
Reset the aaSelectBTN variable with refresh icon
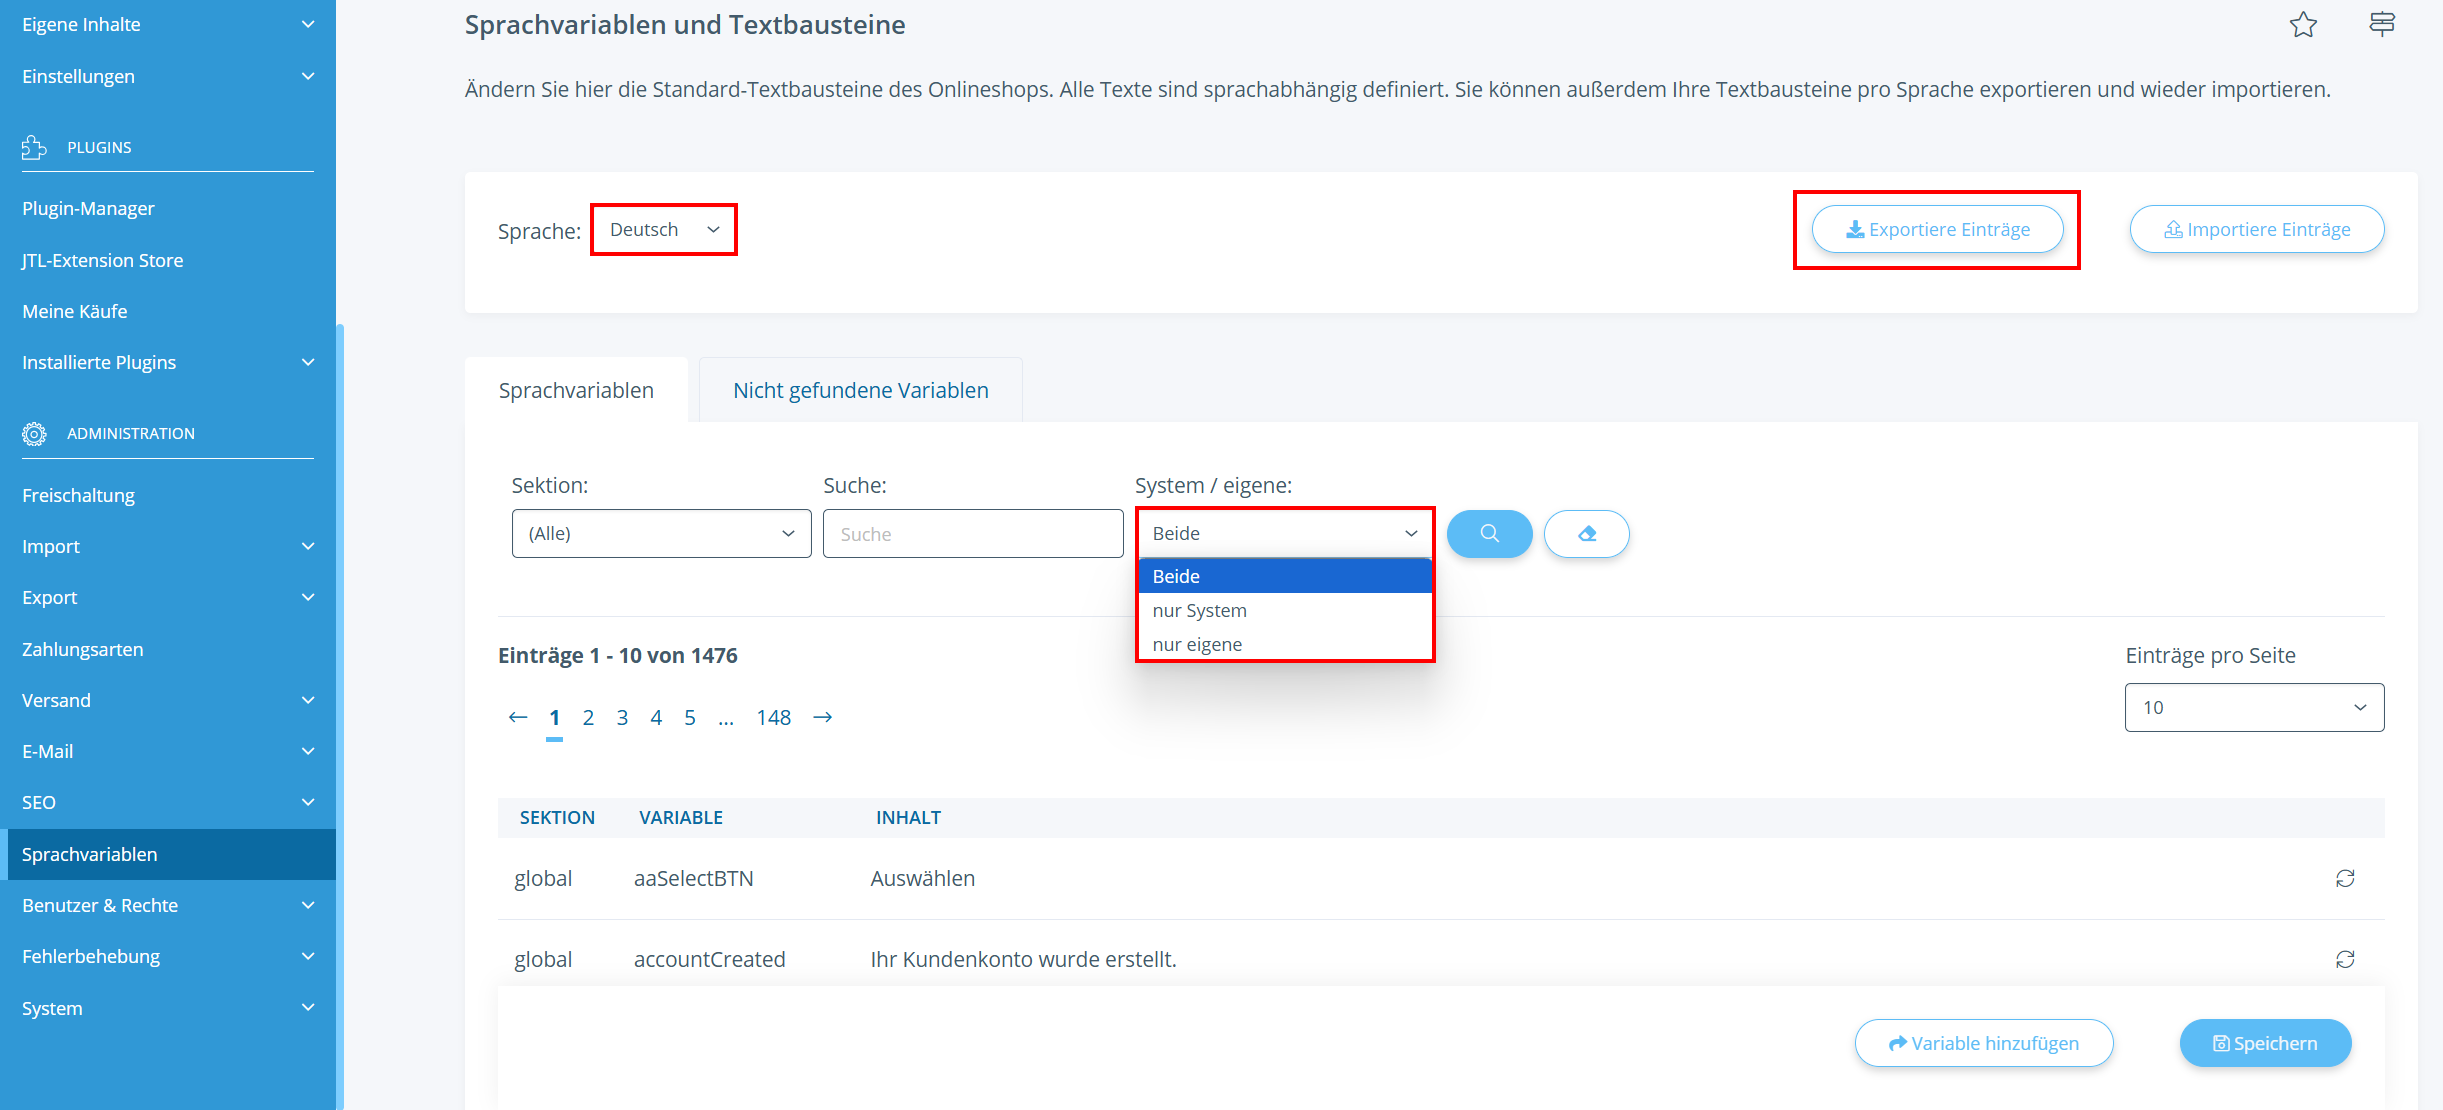(2345, 878)
